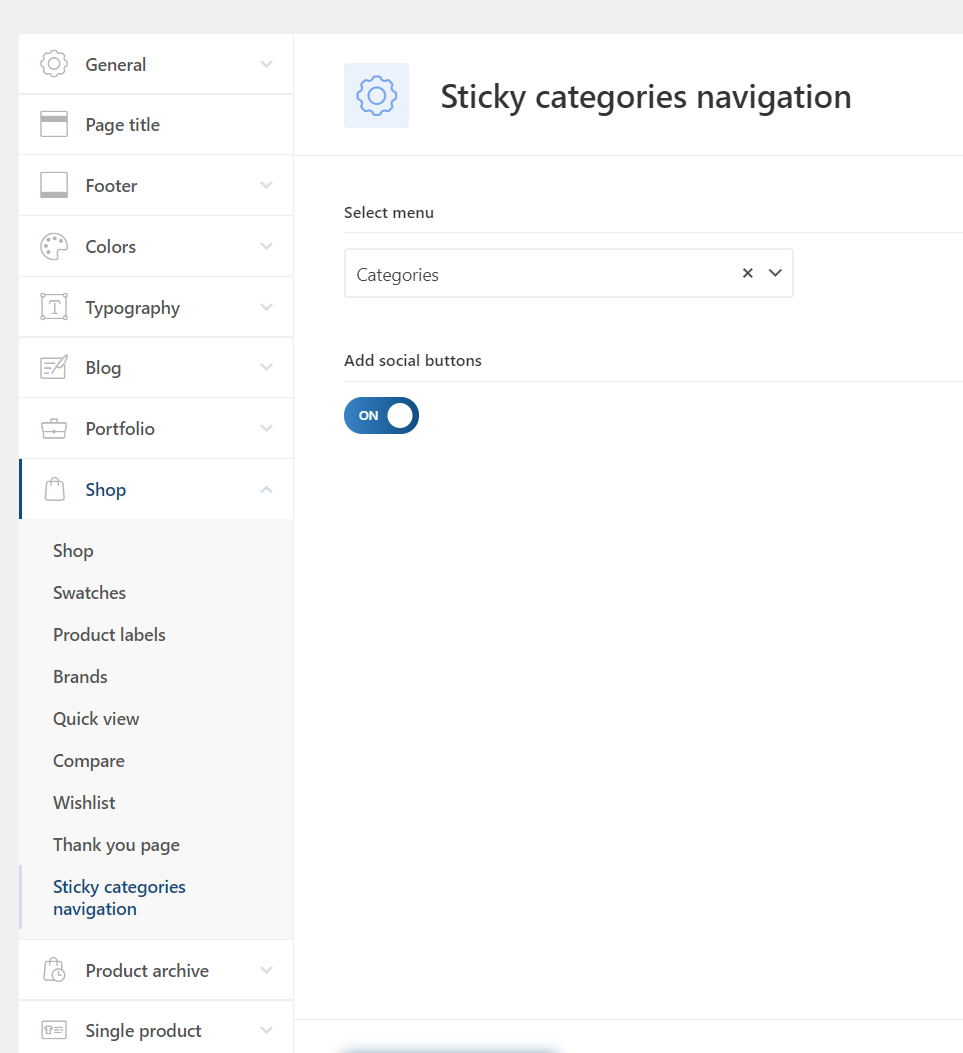This screenshot has width=963, height=1053.
Task: Click the Shop bag icon
Action: 54,490
